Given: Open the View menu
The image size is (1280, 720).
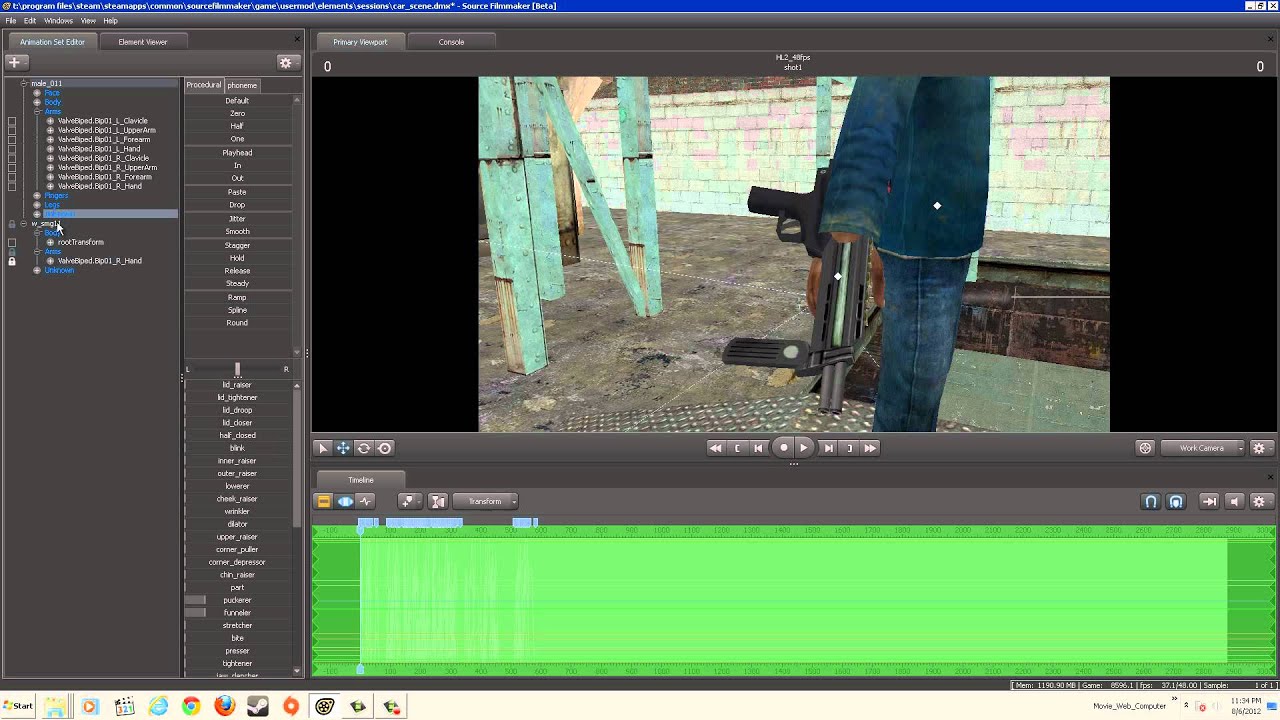Looking at the screenshot, I should (88, 20).
